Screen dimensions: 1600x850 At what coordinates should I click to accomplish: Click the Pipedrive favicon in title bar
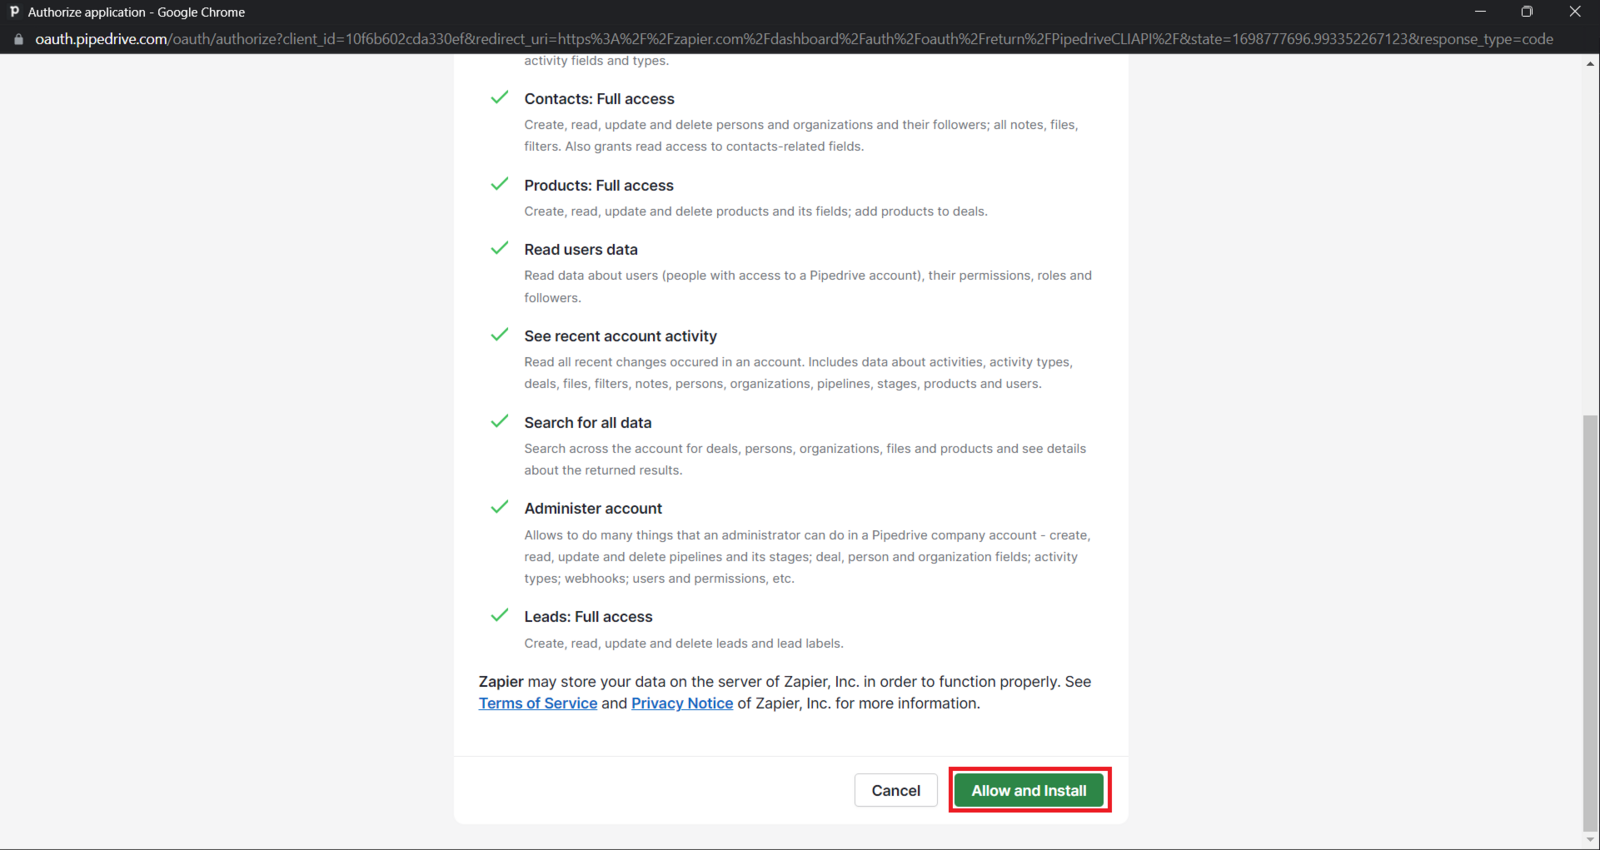point(14,12)
